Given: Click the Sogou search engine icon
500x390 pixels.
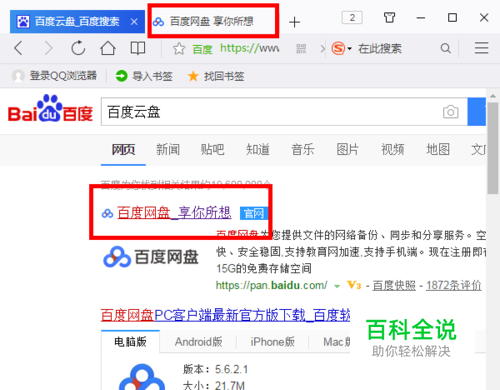Looking at the screenshot, I should [x=338, y=48].
